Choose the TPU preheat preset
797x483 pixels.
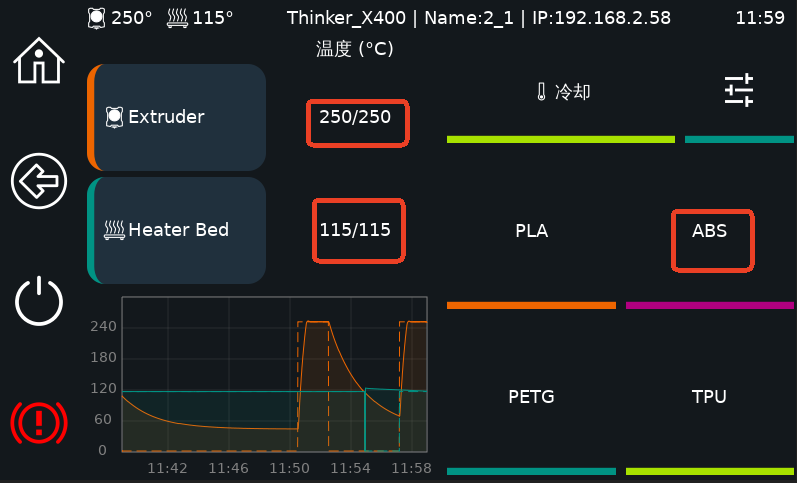coord(709,397)
